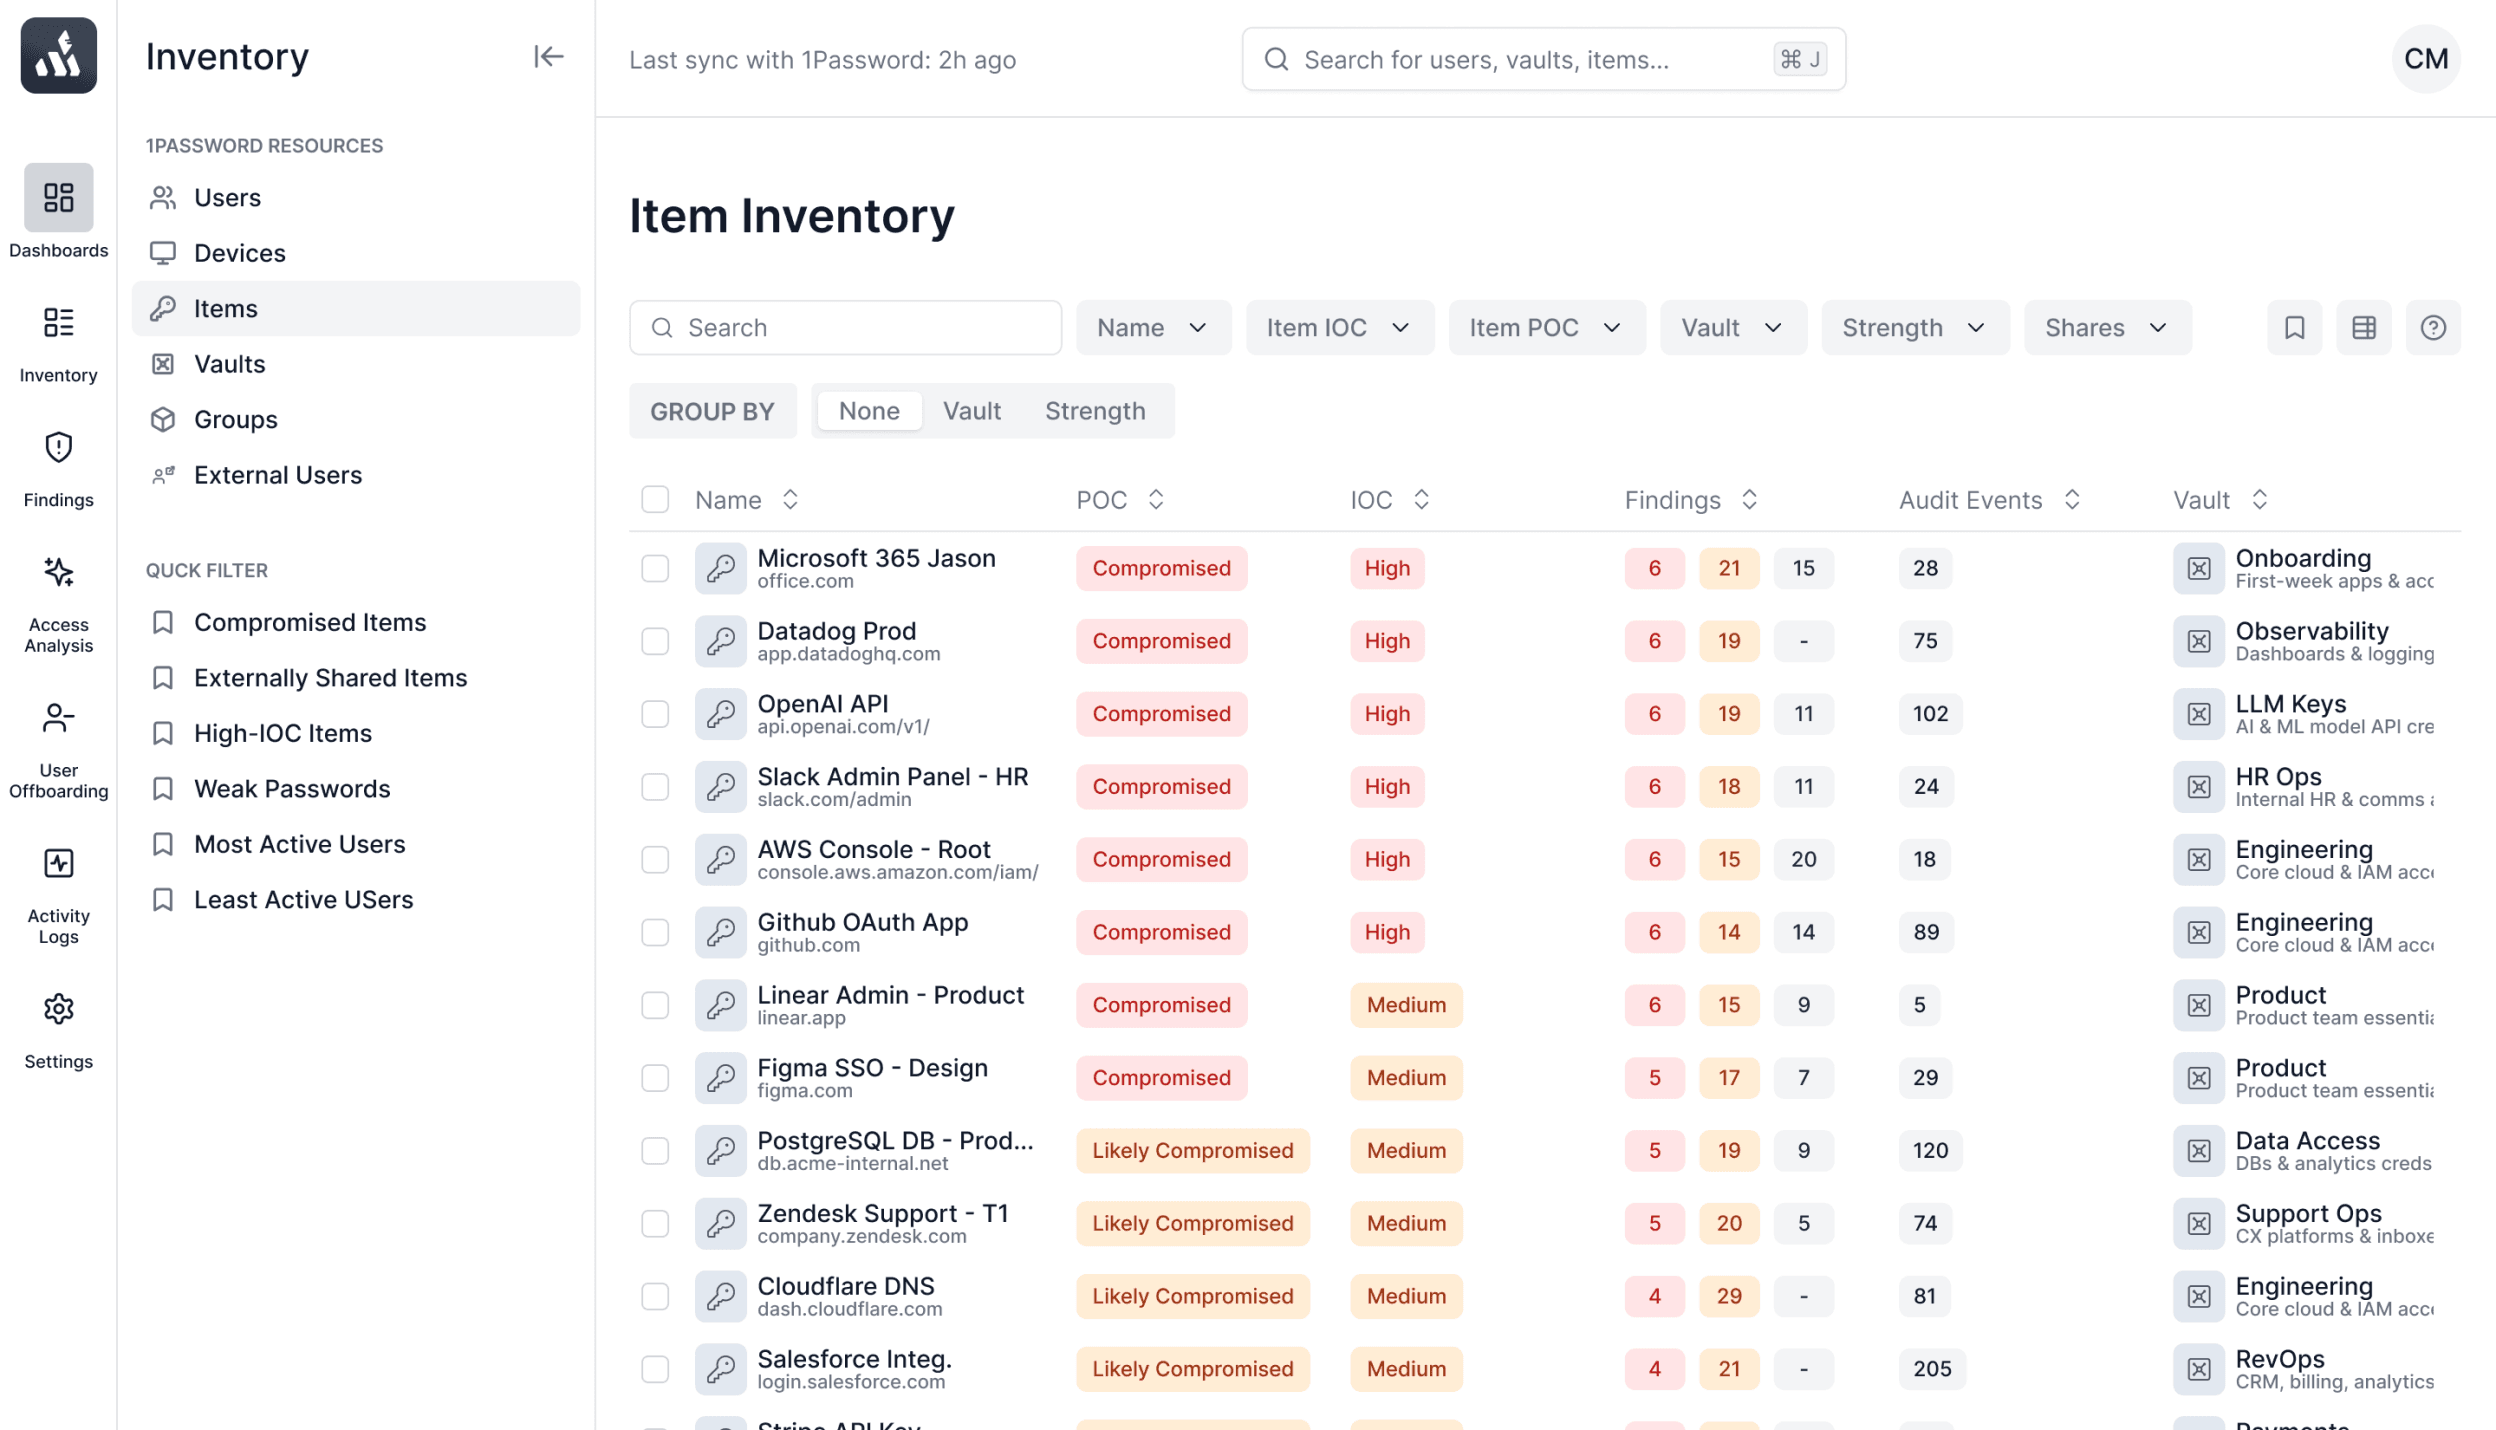Click RevOps vault icon
Viewport: 2496px width, 1430px height.
click(2198, 1369)
